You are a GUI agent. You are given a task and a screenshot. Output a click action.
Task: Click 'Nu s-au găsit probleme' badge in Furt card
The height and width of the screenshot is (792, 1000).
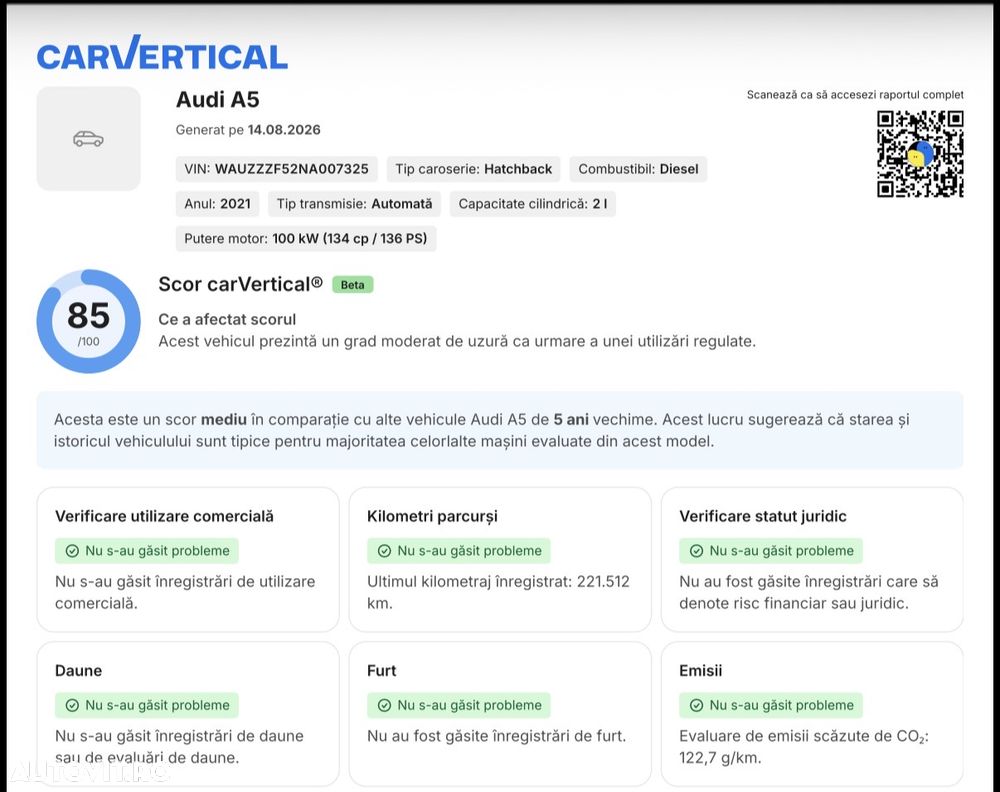tap(459, 705)
